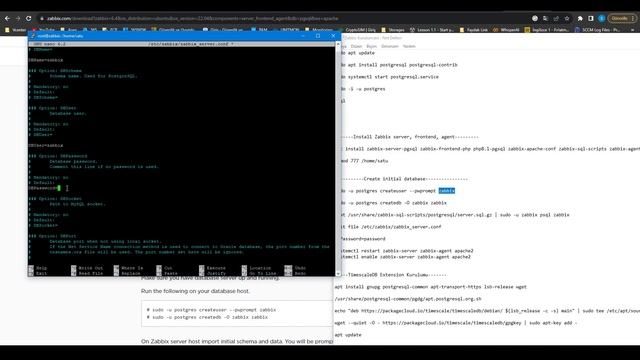This screenshot has width=640, height=360.
Task: Click nano 'Where Is' shortcut label
Action: [132, 268]
